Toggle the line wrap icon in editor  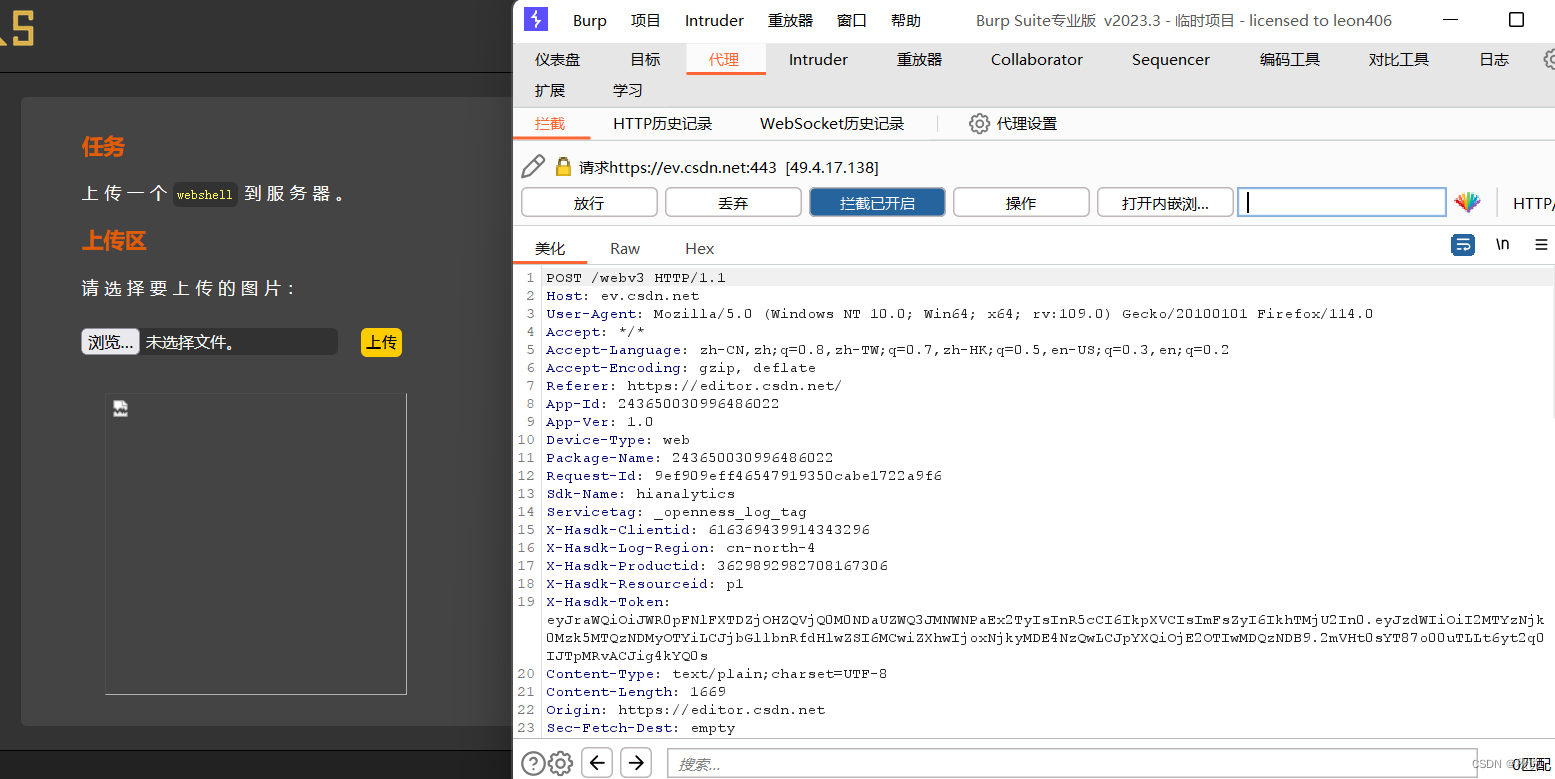point(1462,245)
